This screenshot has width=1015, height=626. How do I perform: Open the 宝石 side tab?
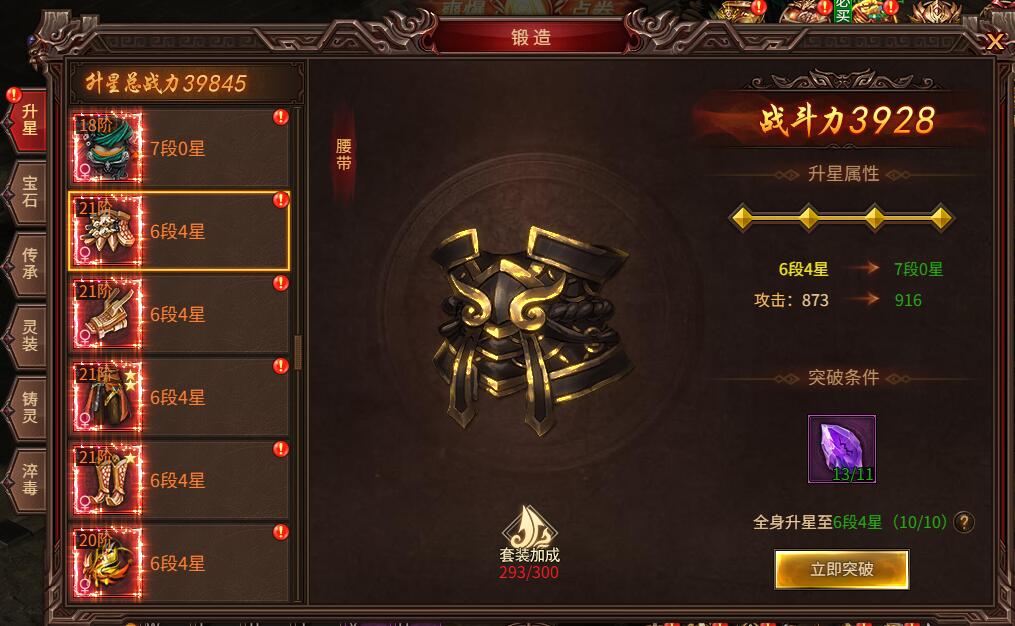pyautogui.click(x=29, y=192)
